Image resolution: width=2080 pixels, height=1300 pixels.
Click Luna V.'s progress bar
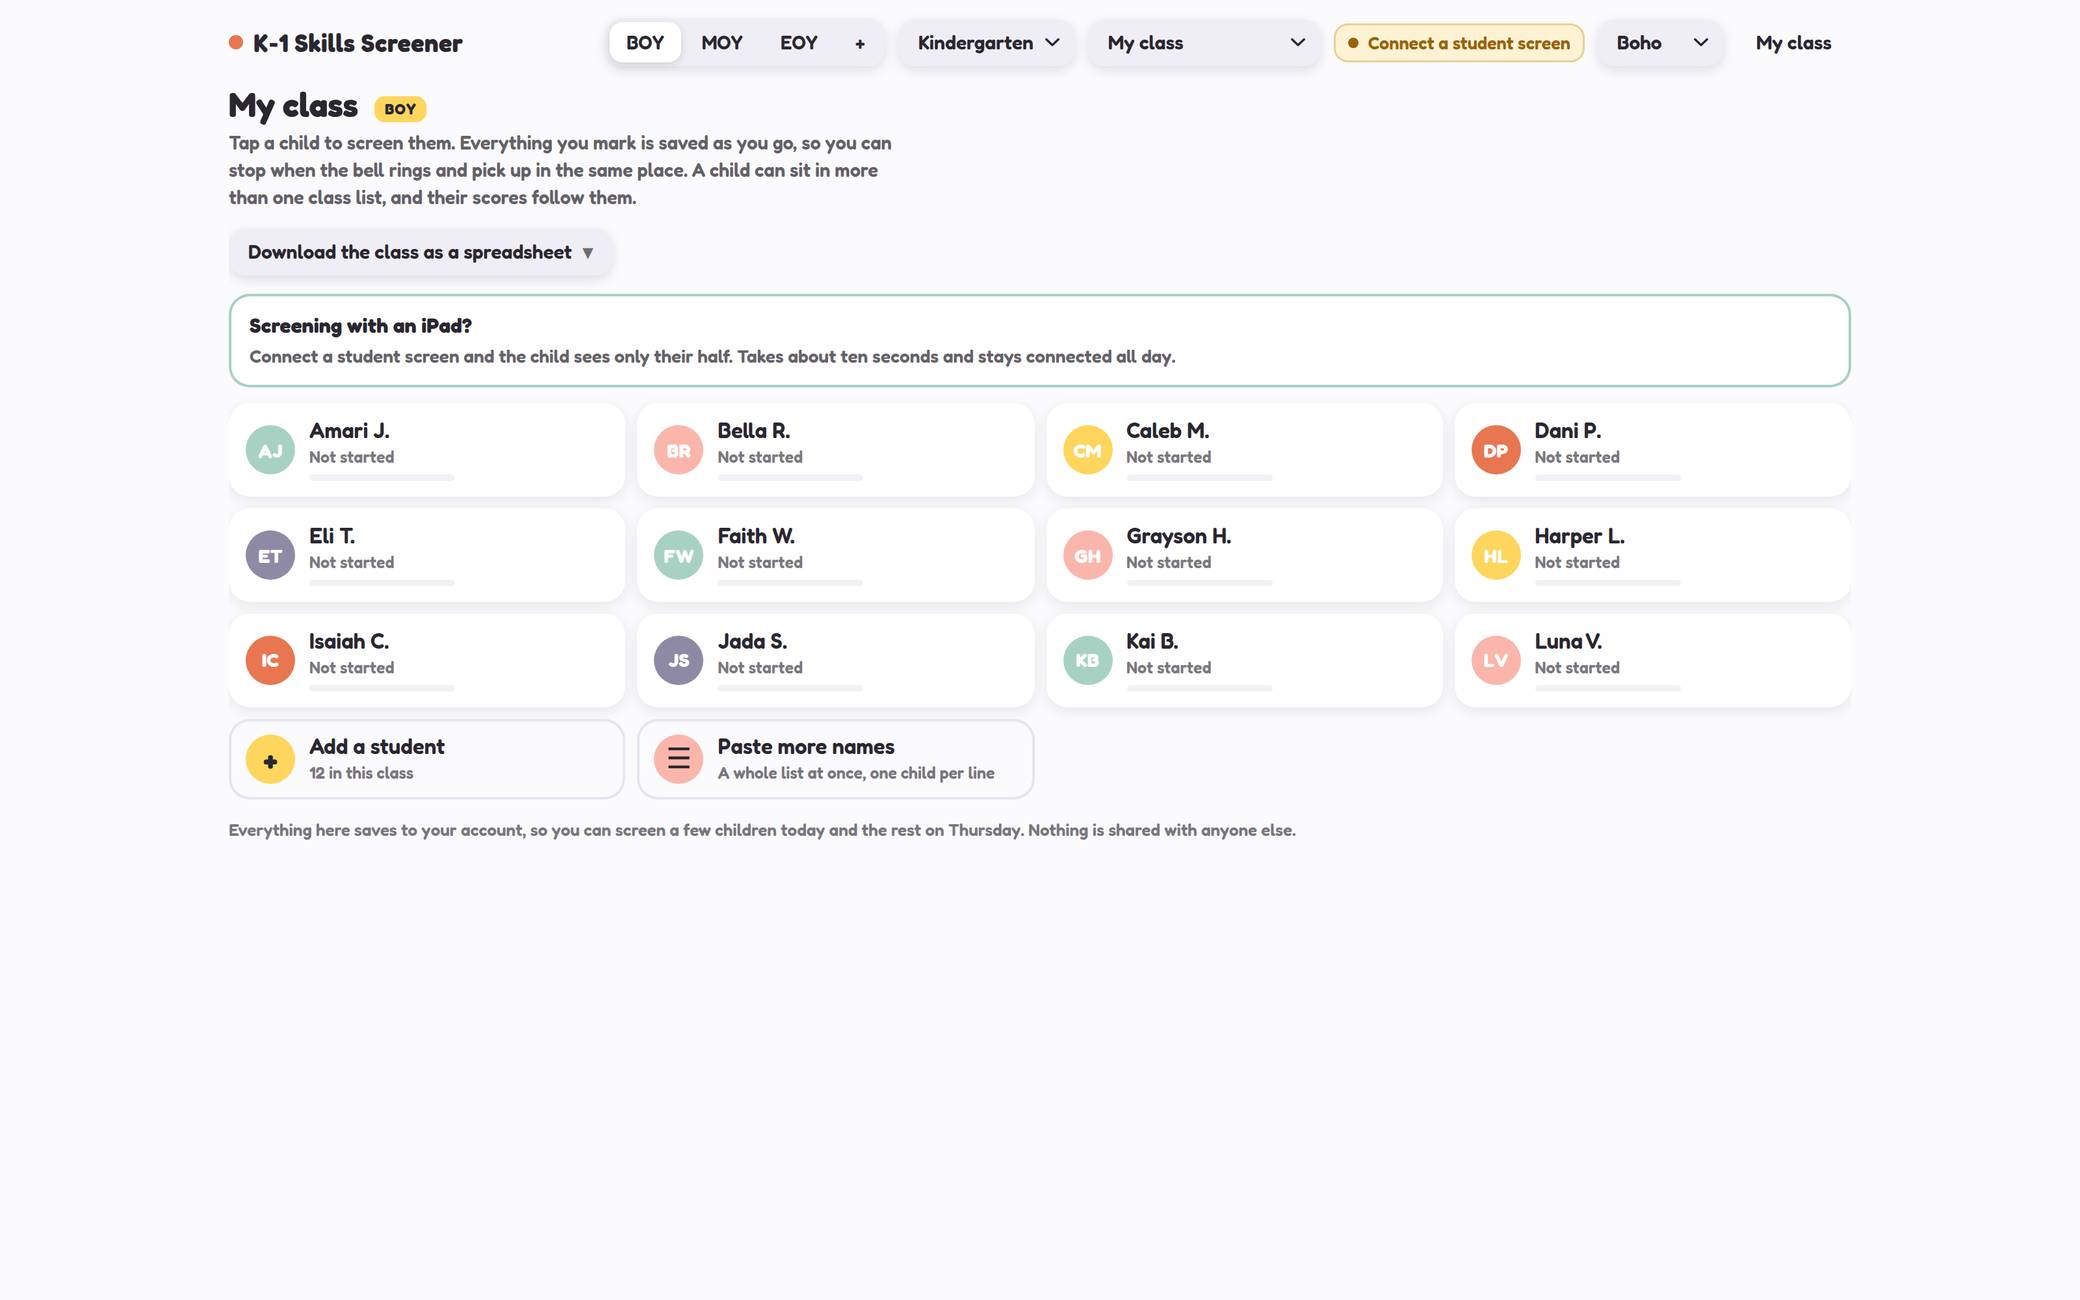(1607, 688)
